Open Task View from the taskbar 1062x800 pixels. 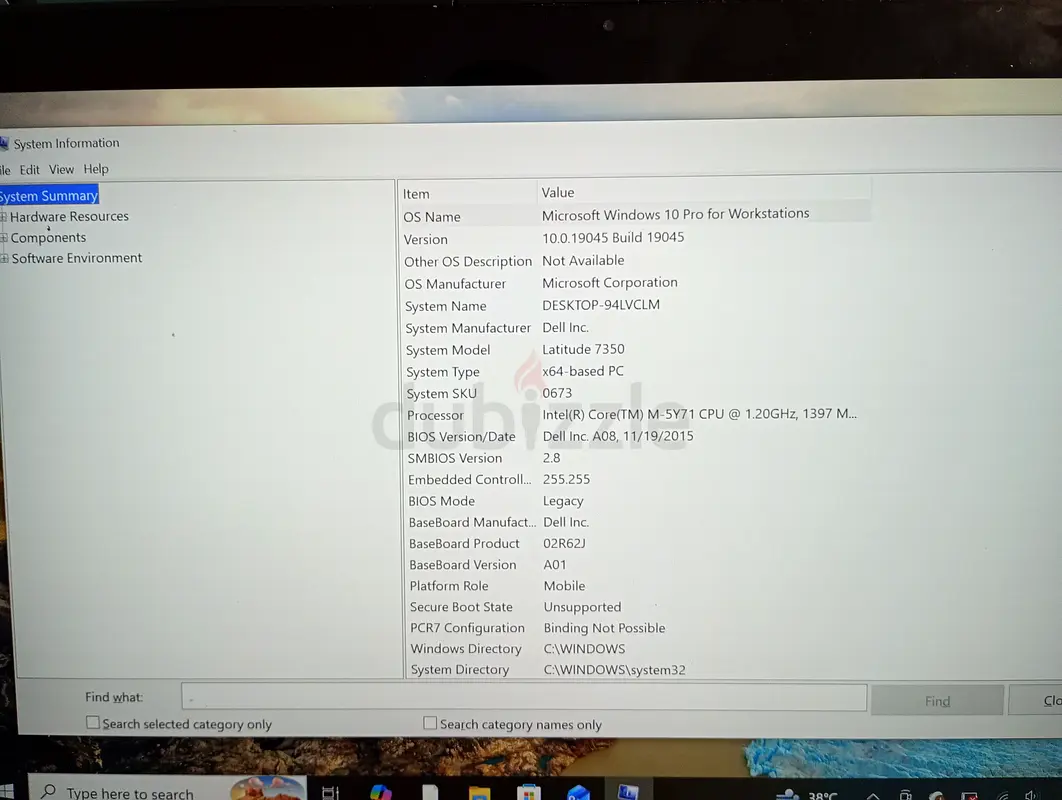pyautogui.click(x=330, y=793)
